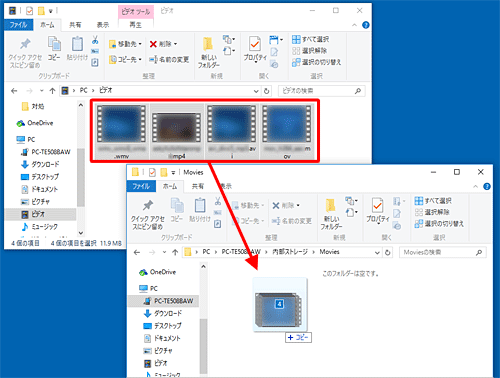Viewport: 500px width, 378px height.
Task: Open File tab in Video window
Action: (x=18, y=25)
